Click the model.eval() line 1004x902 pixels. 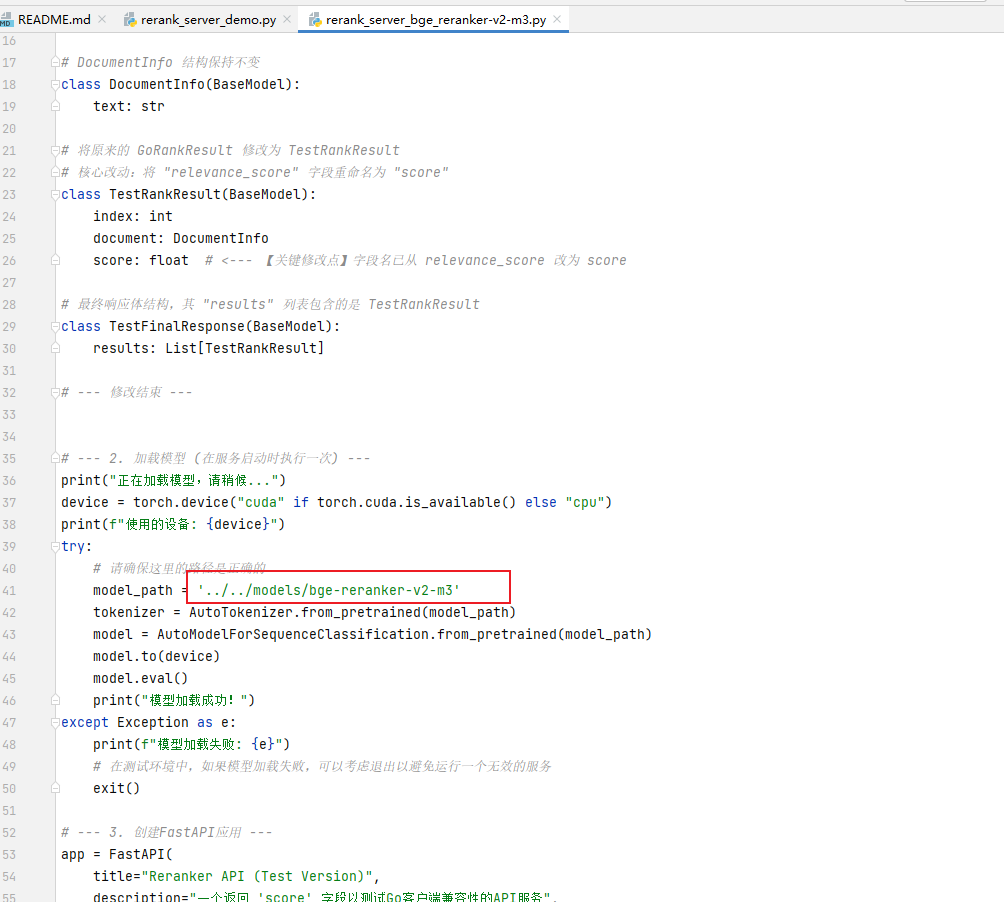tap(140, 678)
